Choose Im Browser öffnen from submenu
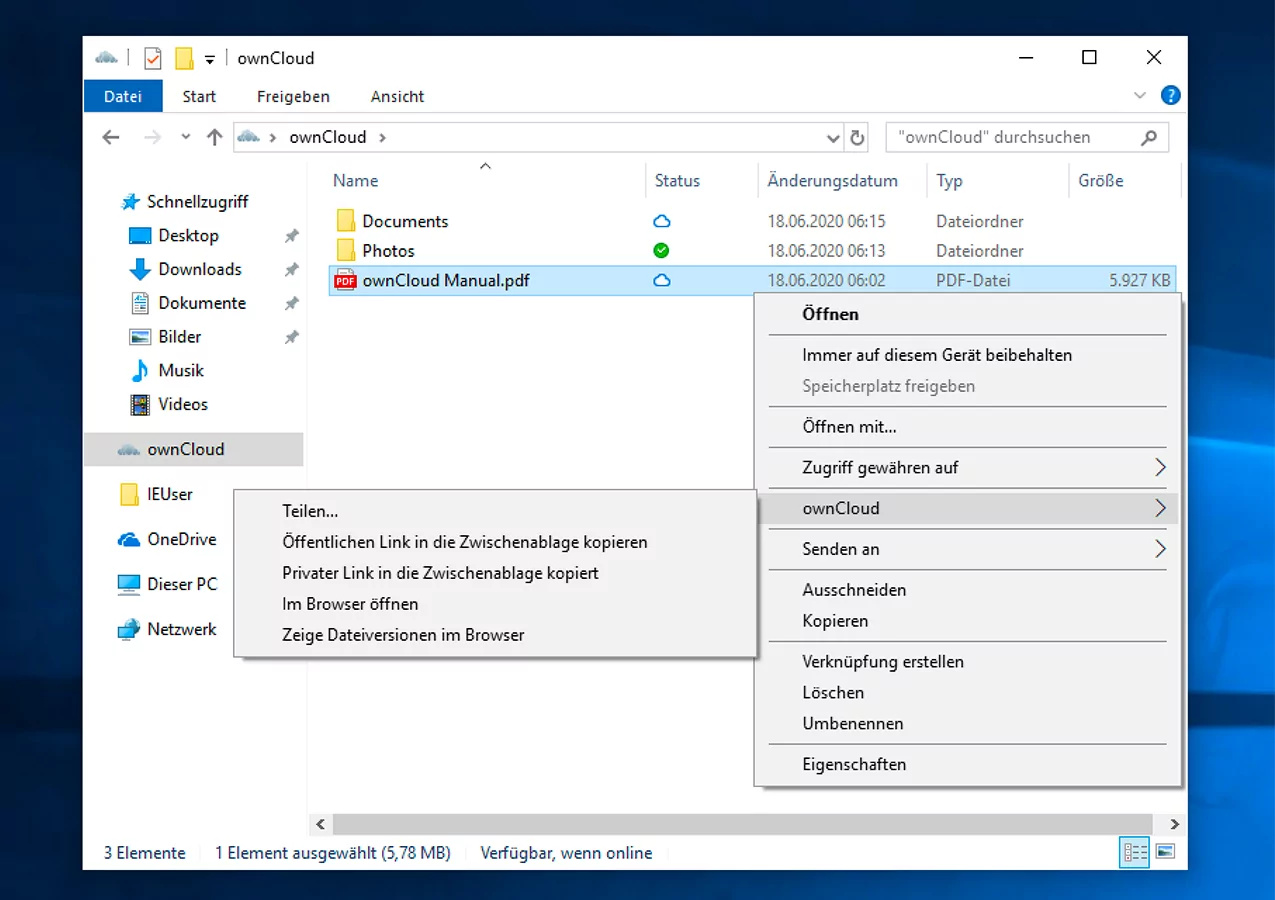Viewport: 1275px width, 900px height. pyautogui.click(x=350, y=604)
